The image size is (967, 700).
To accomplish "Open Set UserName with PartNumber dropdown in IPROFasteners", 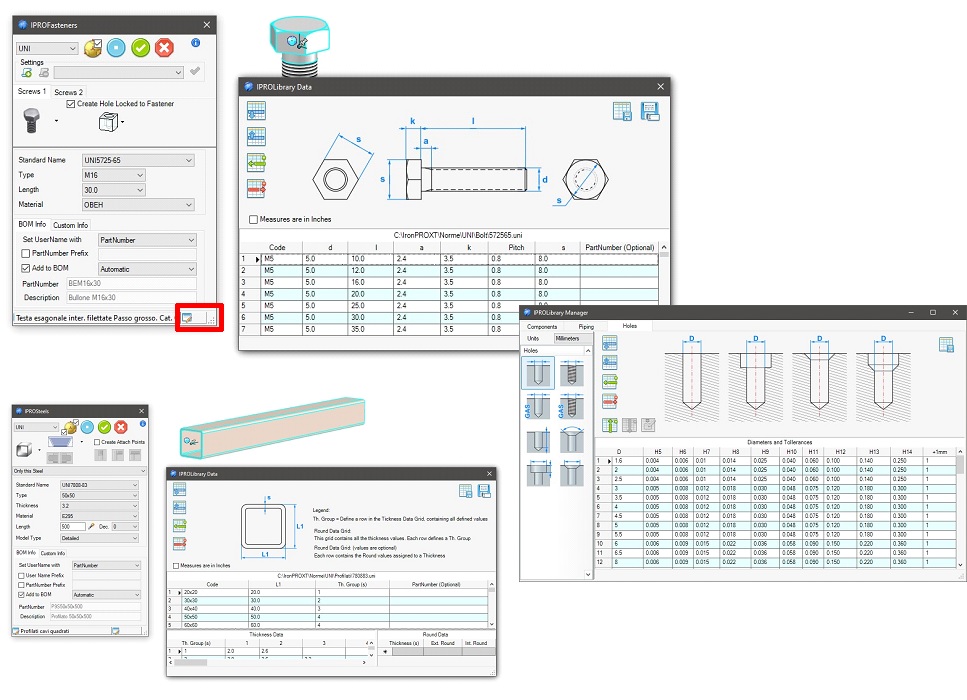I will coord(147,240).
